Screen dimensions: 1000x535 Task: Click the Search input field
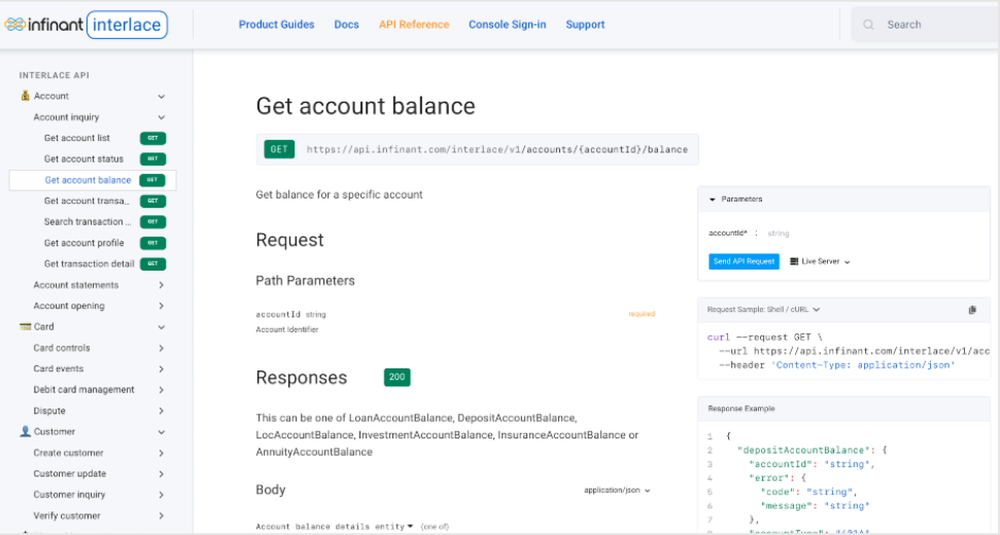point(925,25)
